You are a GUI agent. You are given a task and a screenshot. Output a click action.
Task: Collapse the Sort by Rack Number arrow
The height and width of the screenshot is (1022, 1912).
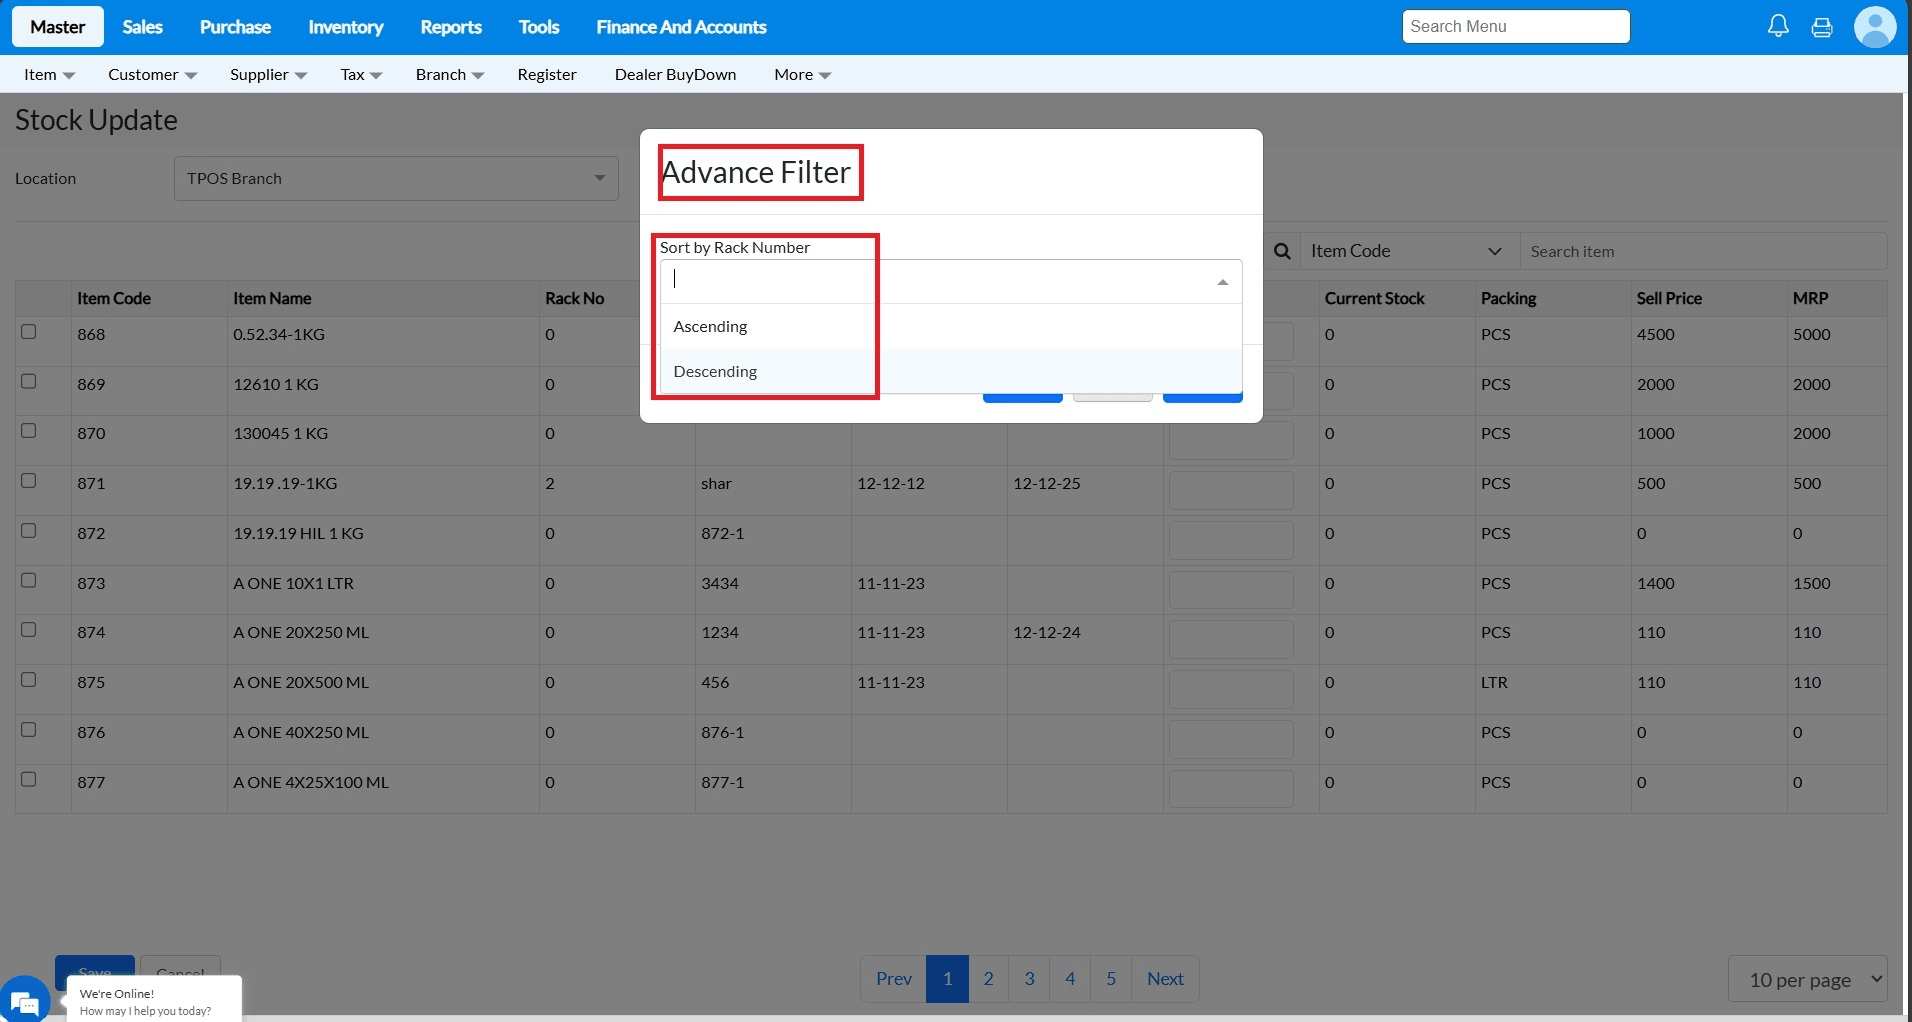[1222, 282]
